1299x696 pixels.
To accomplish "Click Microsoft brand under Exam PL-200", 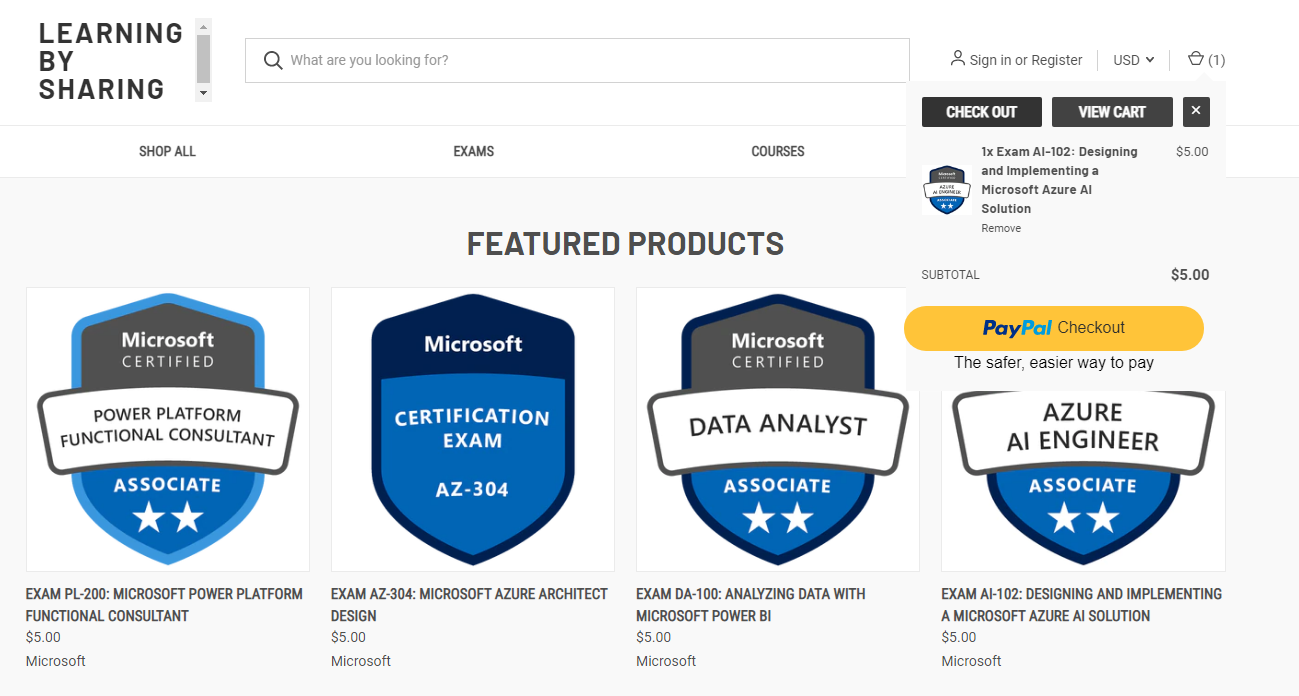I will pyautogui.click(x=56, y=661).
